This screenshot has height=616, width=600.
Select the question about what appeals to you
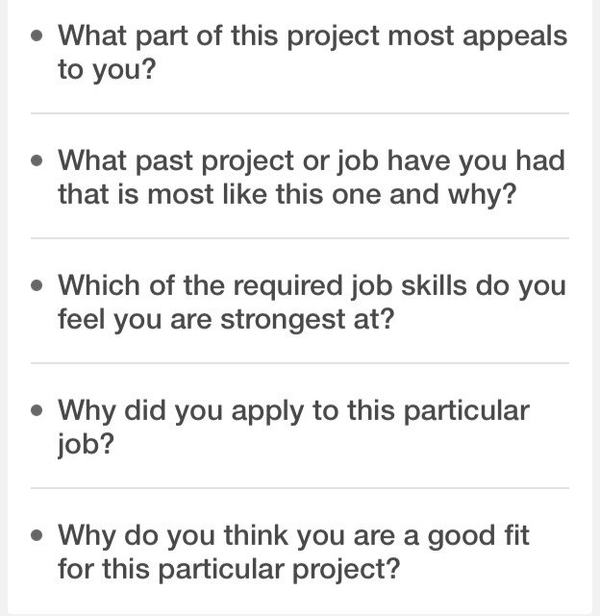(300, 54)
